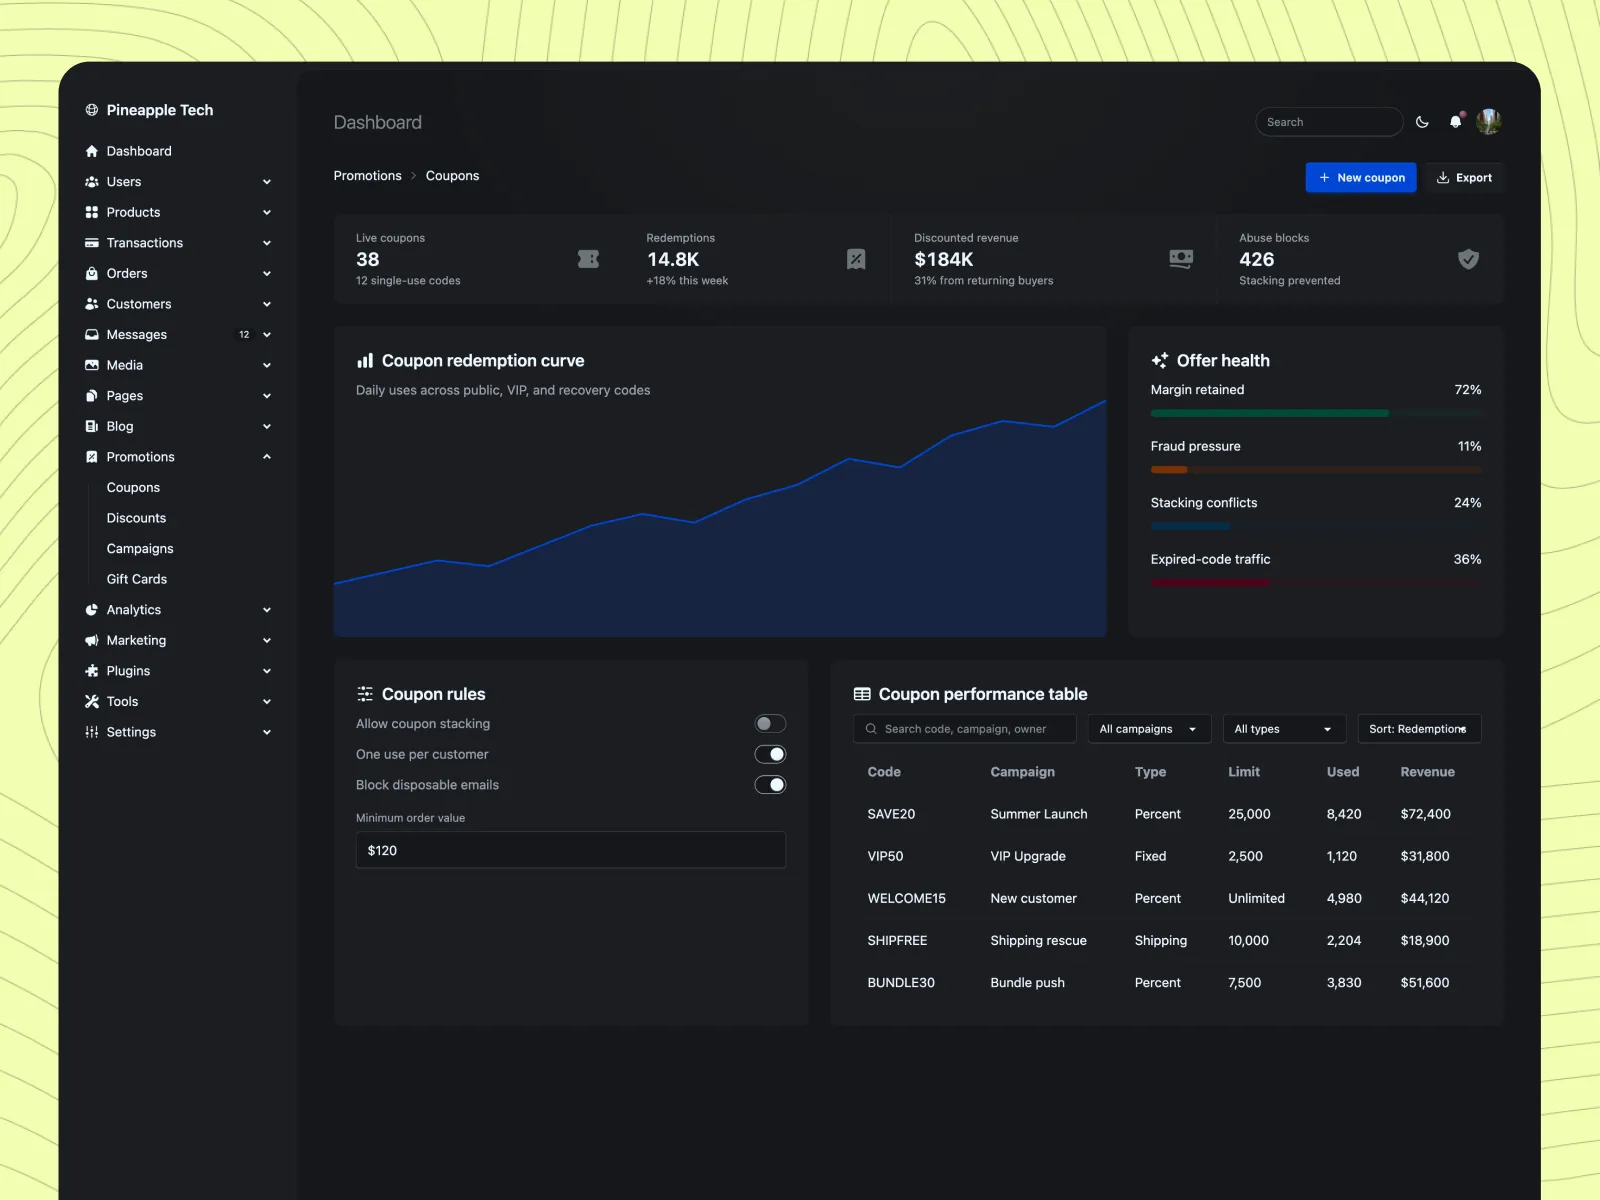This screenshot has width=1600, height=1200.
Task: Open the All campaigns dropdown
Action: coord(1149,729)
